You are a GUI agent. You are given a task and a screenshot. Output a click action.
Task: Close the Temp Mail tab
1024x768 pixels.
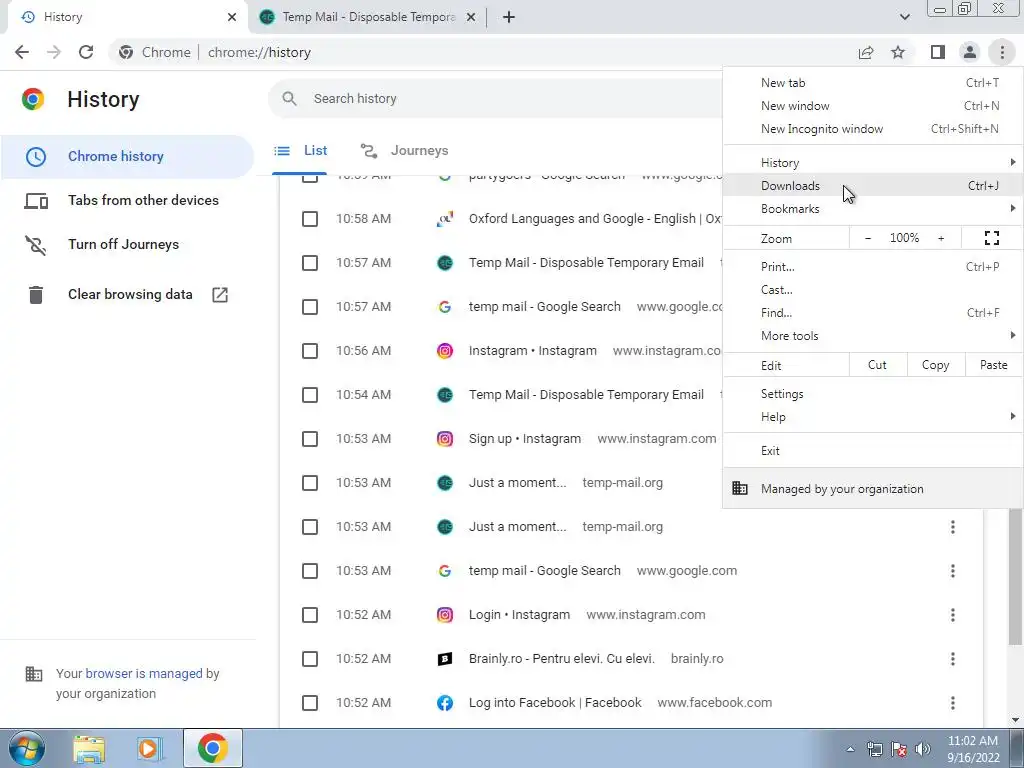tap(470, 17)
